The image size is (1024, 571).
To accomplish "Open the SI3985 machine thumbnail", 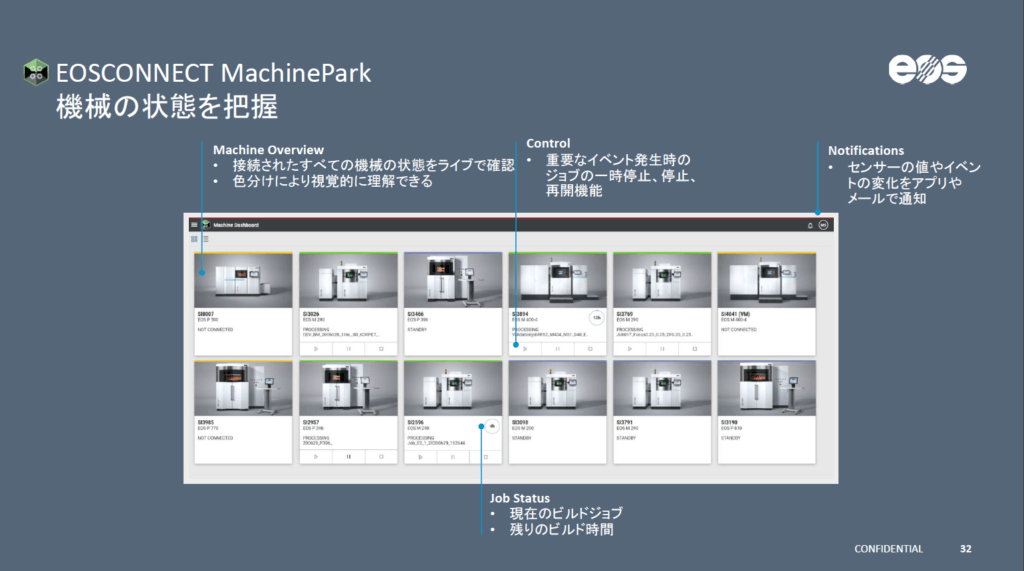I will 244,389.
